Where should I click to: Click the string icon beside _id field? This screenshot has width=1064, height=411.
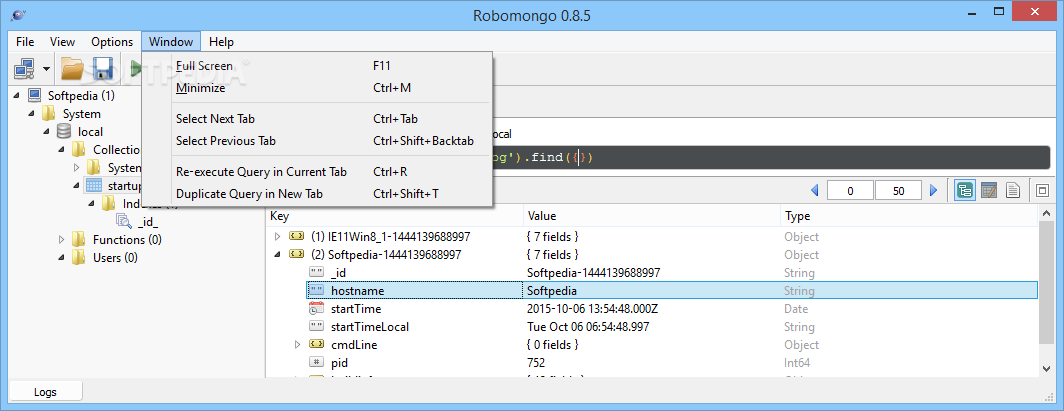[317, 273]
